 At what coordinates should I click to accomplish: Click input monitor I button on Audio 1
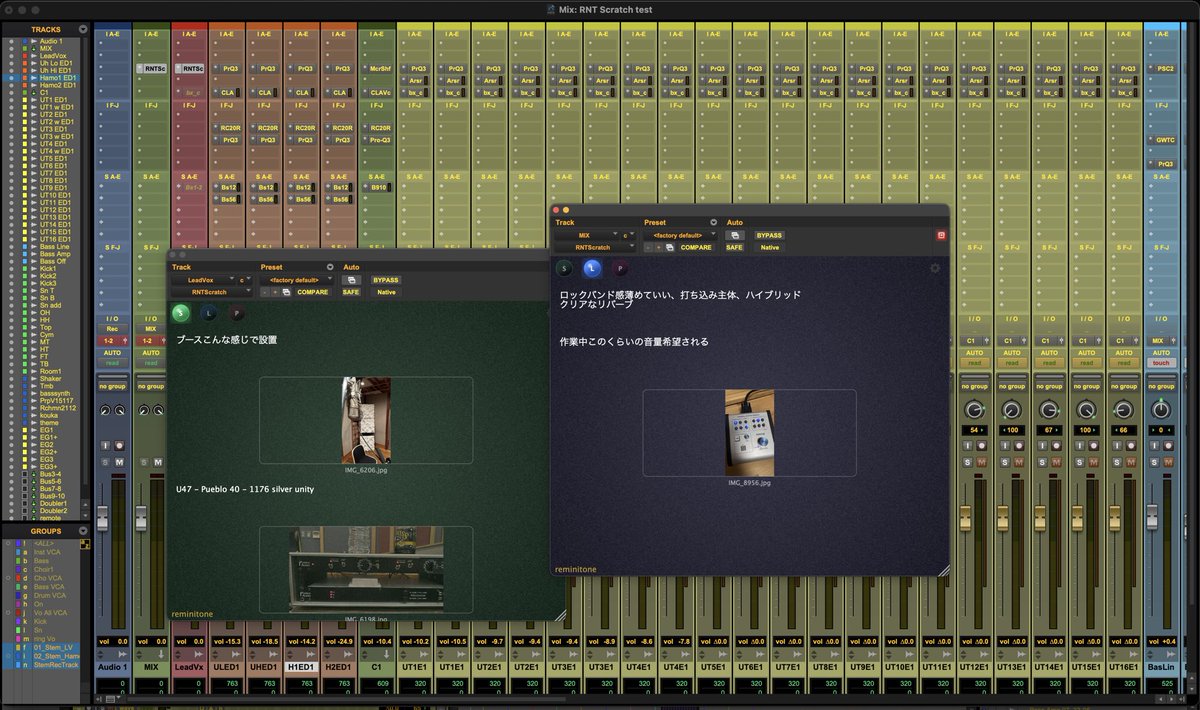point(105,445)
